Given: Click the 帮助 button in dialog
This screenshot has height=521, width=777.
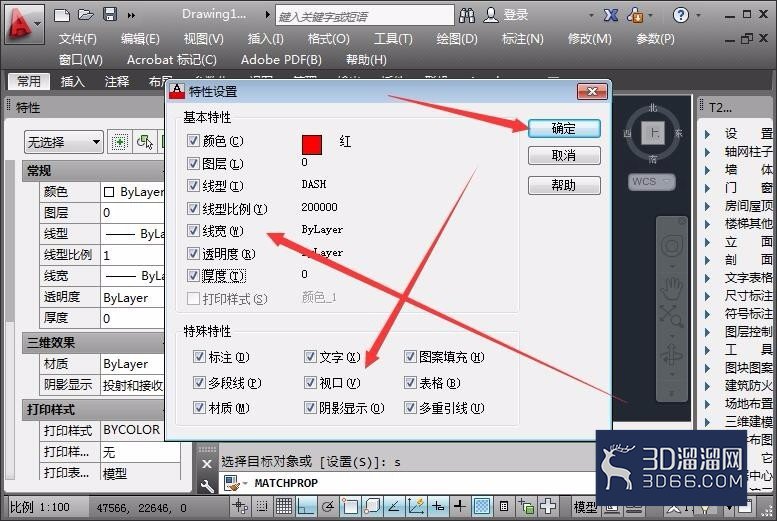Looking at the screenshot, I should [x=564, y=185].
